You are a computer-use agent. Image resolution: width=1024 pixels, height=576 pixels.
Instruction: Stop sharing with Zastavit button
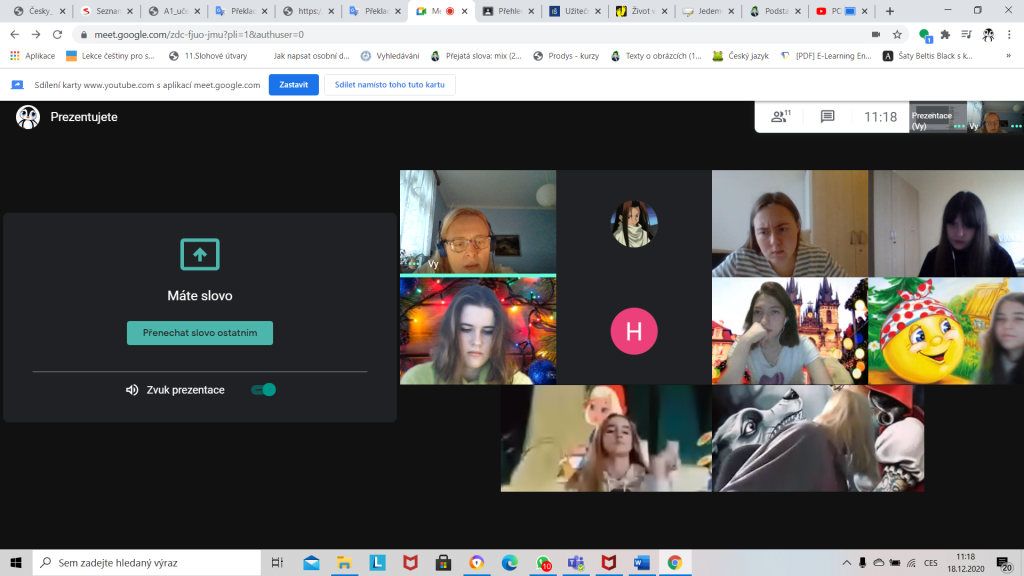point(294,84)
